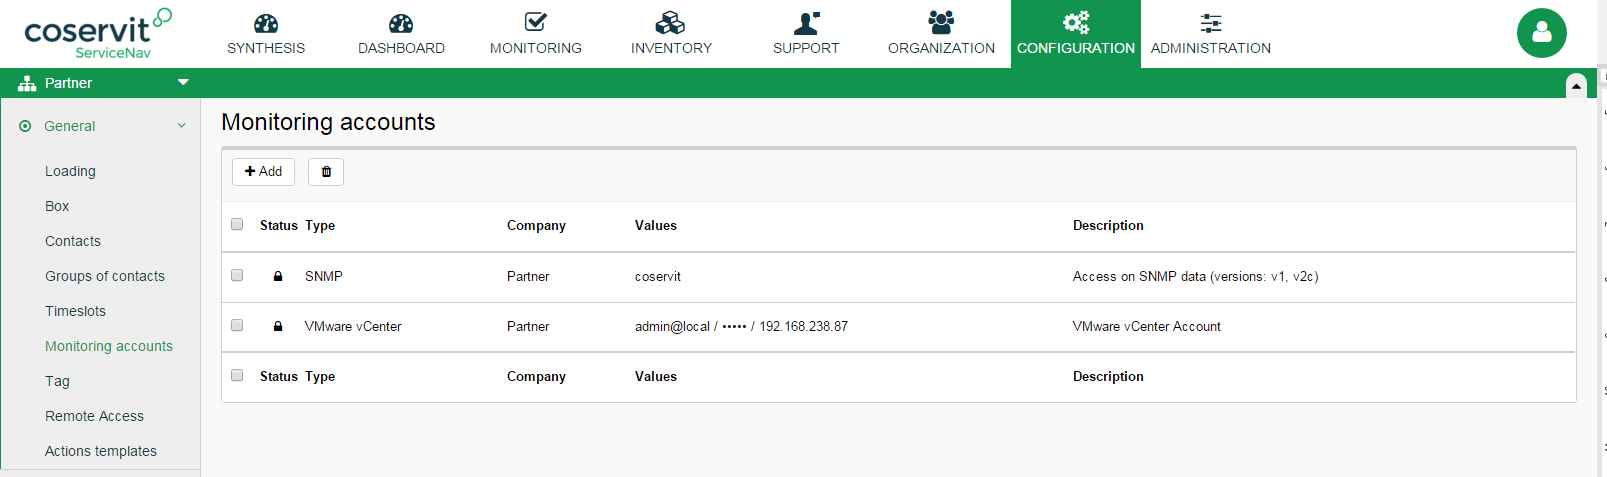The width and height of the screenshot is (1607, 477).
Task: Click the admin@local 192.168.238.87 value
Action: coord(741,326)
